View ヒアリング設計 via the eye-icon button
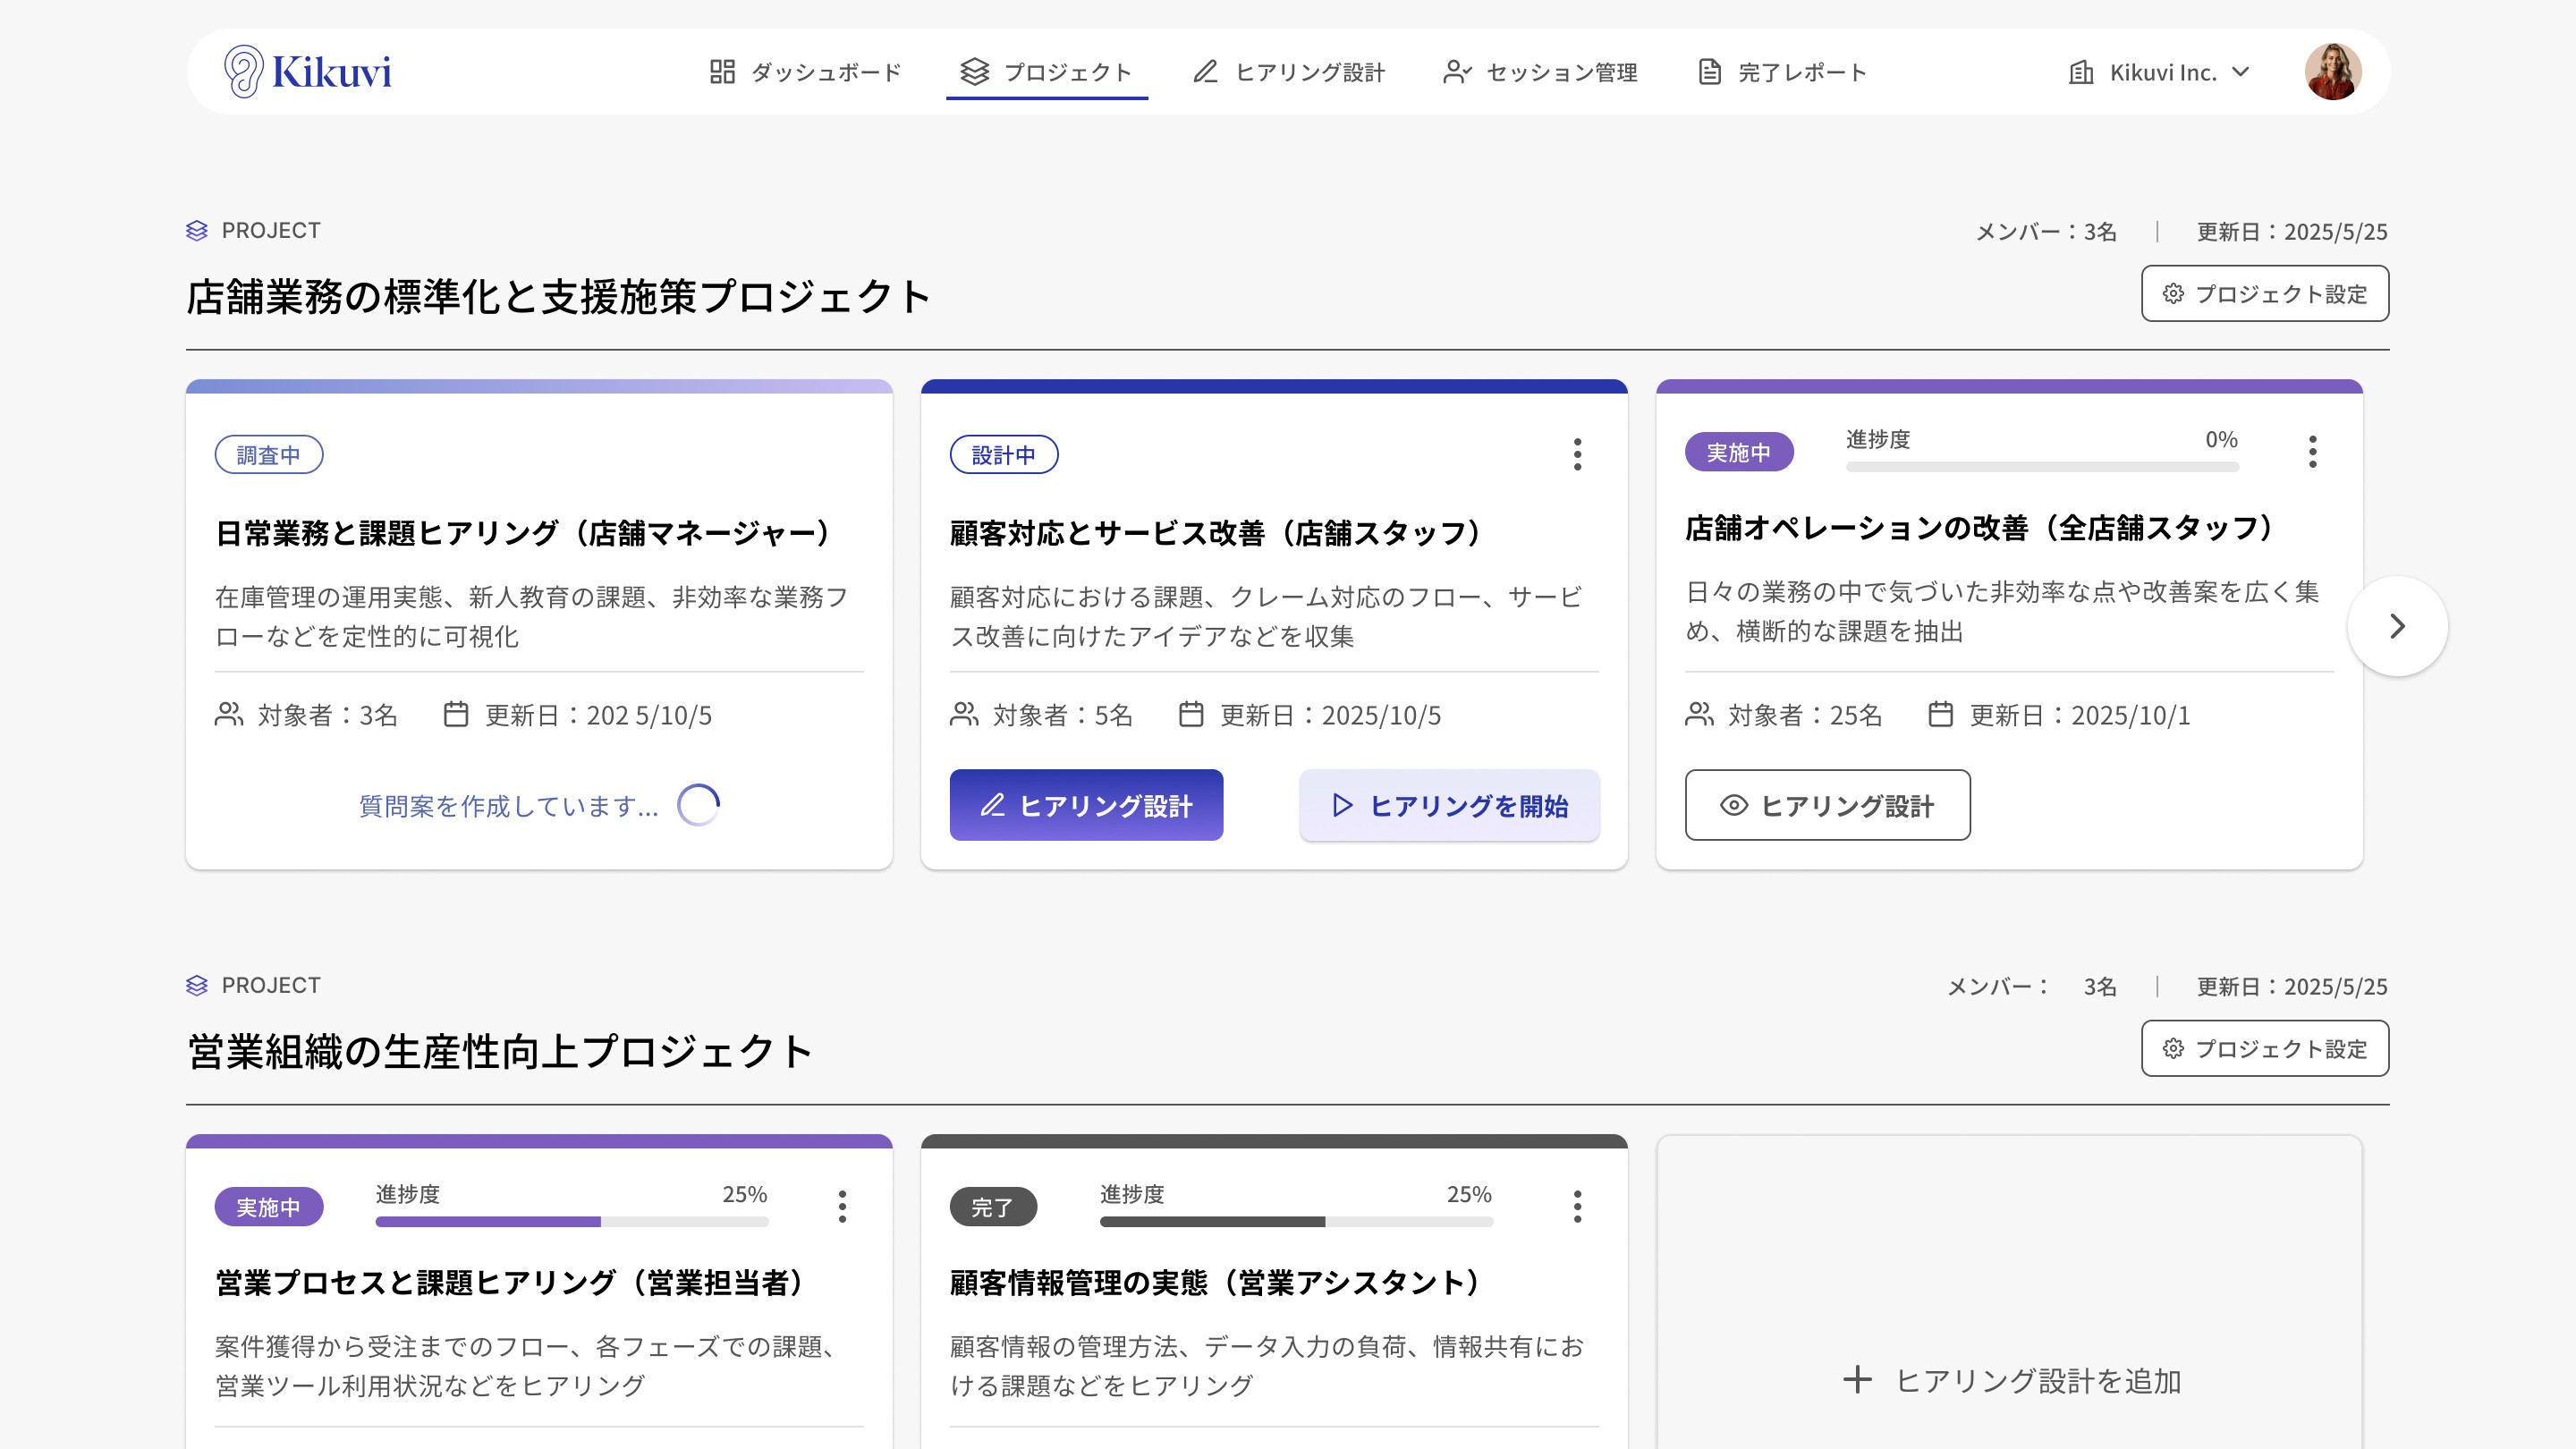Screen dimensions: 2576x1449 [1827, 805]
